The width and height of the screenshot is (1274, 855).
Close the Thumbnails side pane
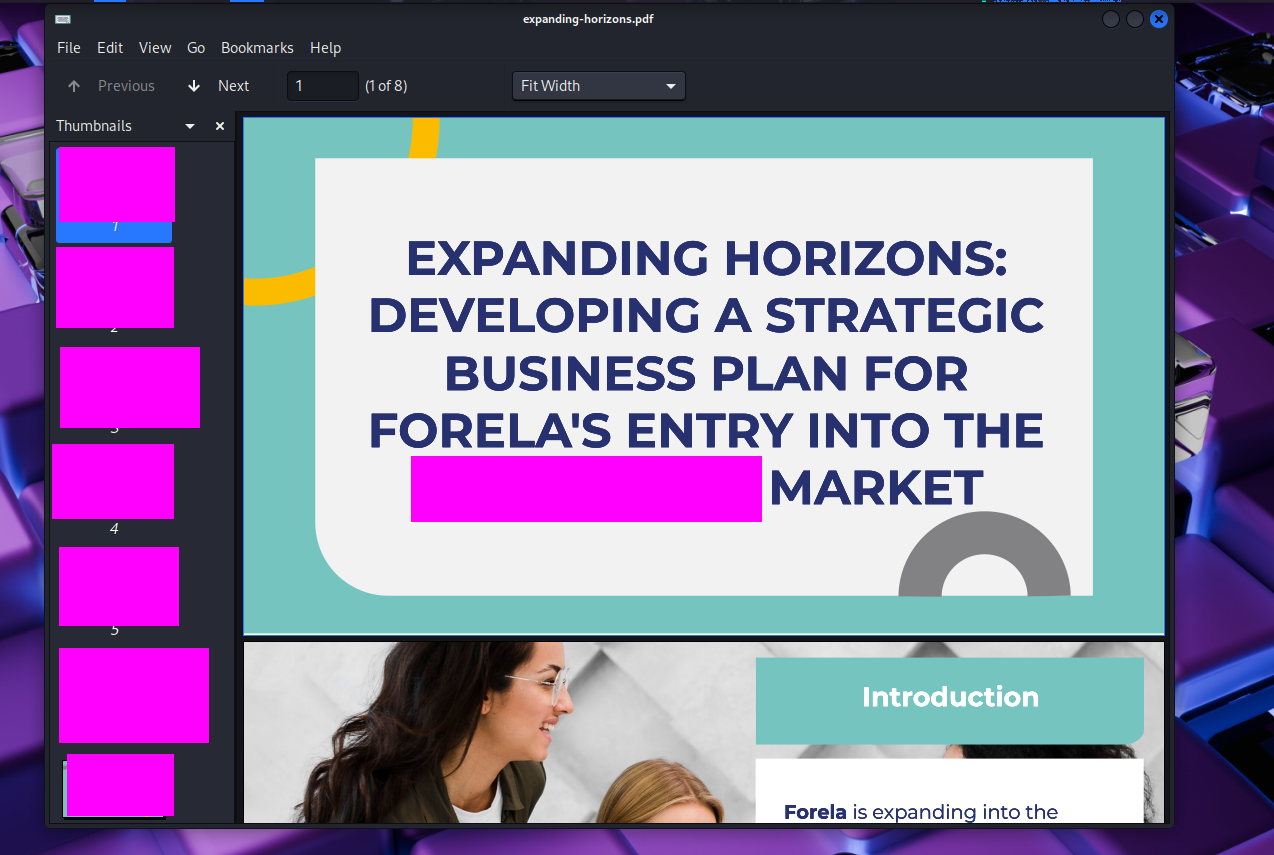pos(220,126)
